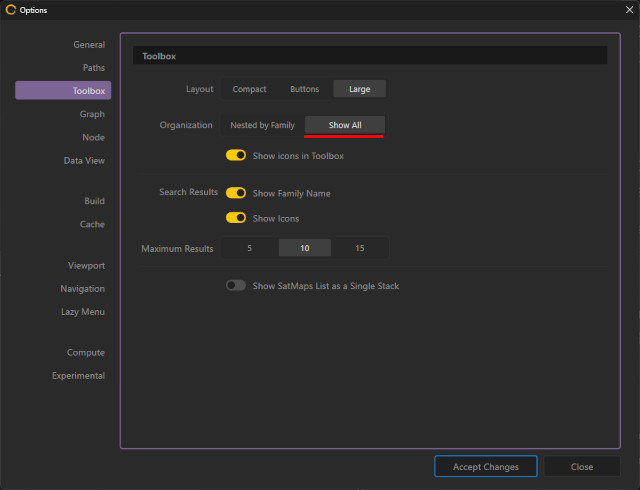Turn off Show Icons for search results
Viewport: 640px width, 490px height.
pyautogui.click(x=236, y=218)
